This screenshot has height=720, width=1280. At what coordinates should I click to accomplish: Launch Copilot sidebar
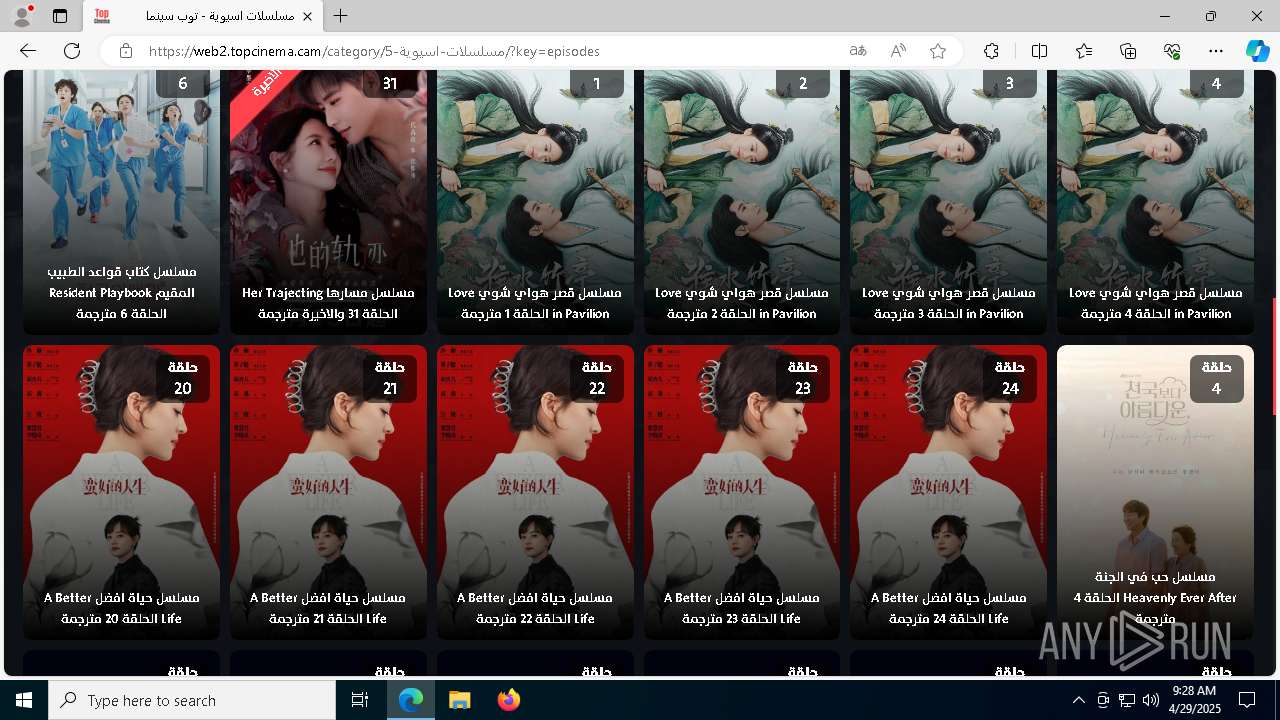point(1257,51)
